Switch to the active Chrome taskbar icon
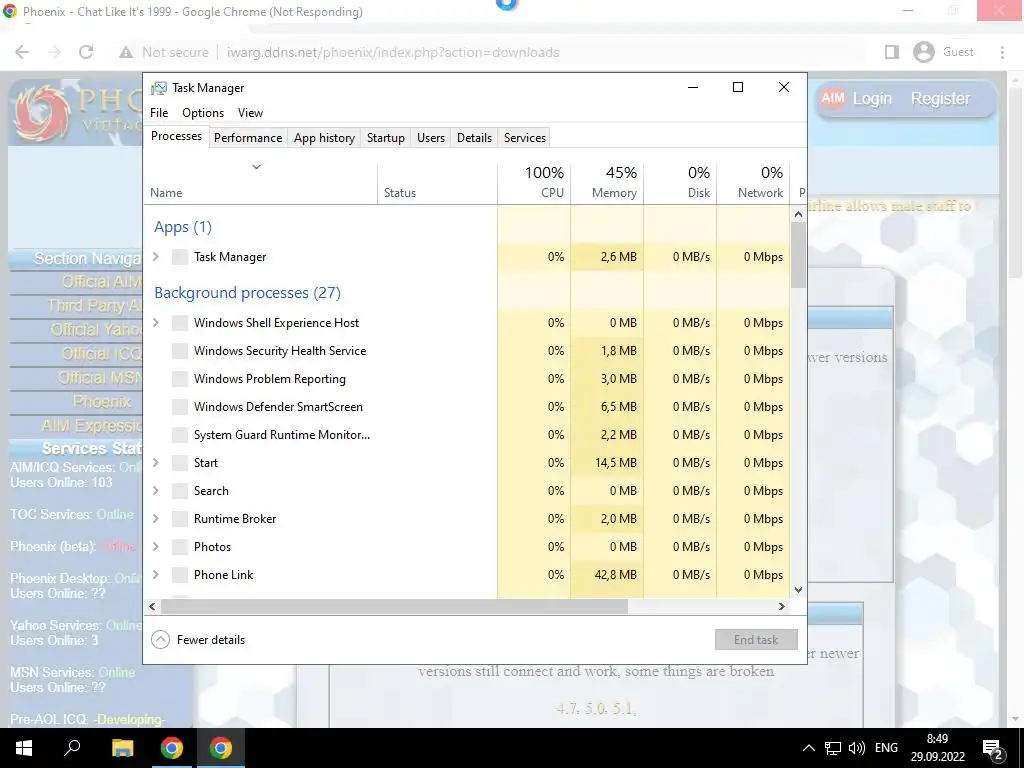The height and width of the screenshot is (768, 1024). pos(221,748)
